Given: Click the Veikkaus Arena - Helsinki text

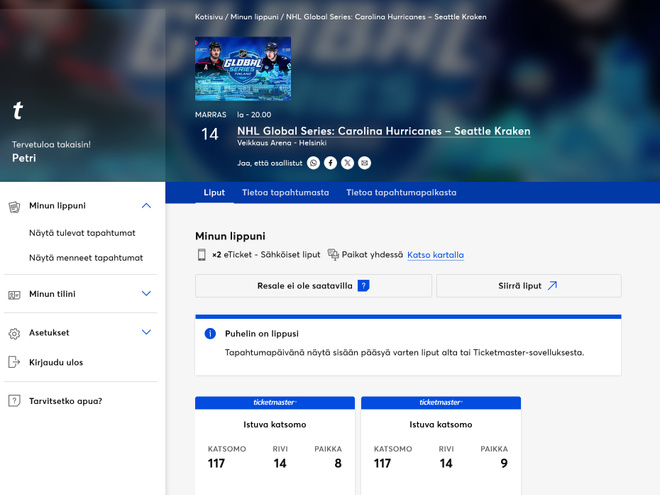Looking at the screenshot, I should tap(282, 143).
